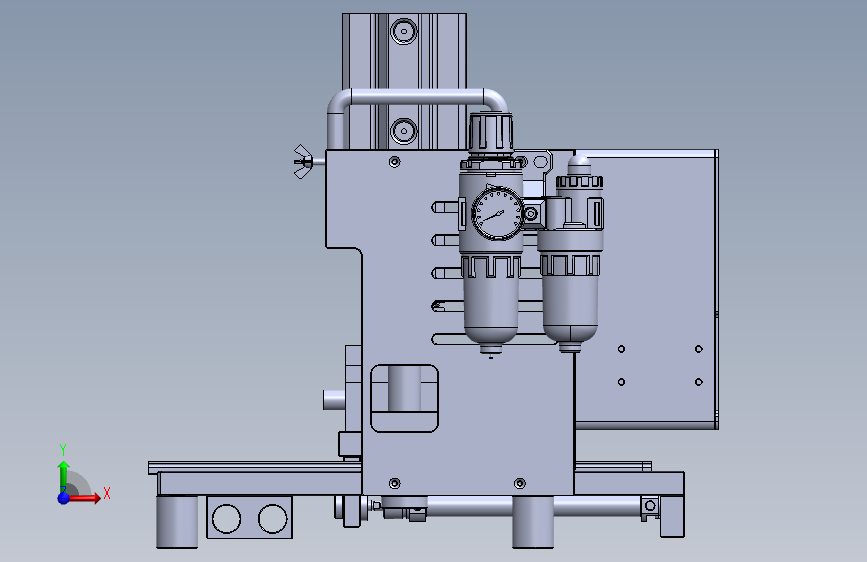The width and height of the screenshot is (867, 562).
Task: Select the right circle on the bottom block
Action: (x=273, y=519)
